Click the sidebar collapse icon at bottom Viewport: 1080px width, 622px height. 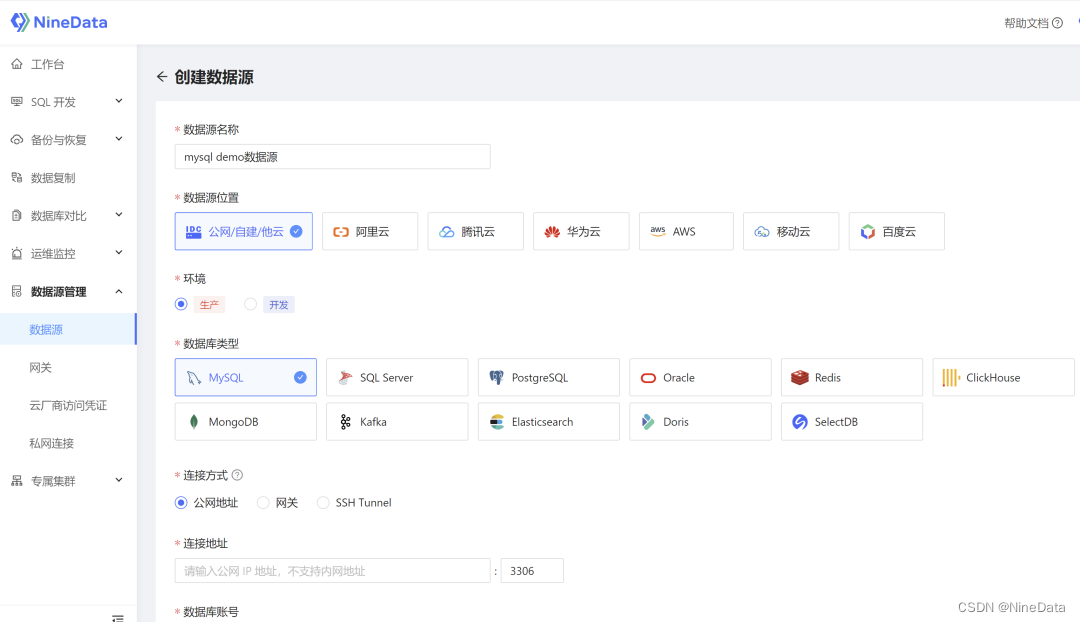[118, 618]
